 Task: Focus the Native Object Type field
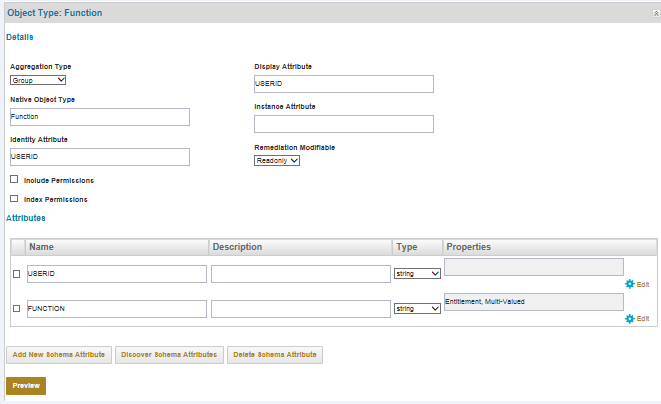coord(99,117)
